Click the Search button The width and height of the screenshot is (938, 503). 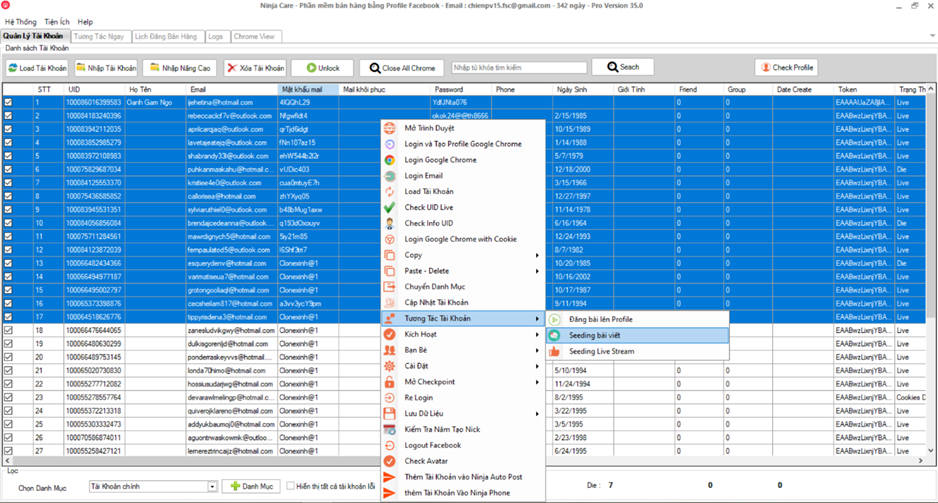pos(623,67)
